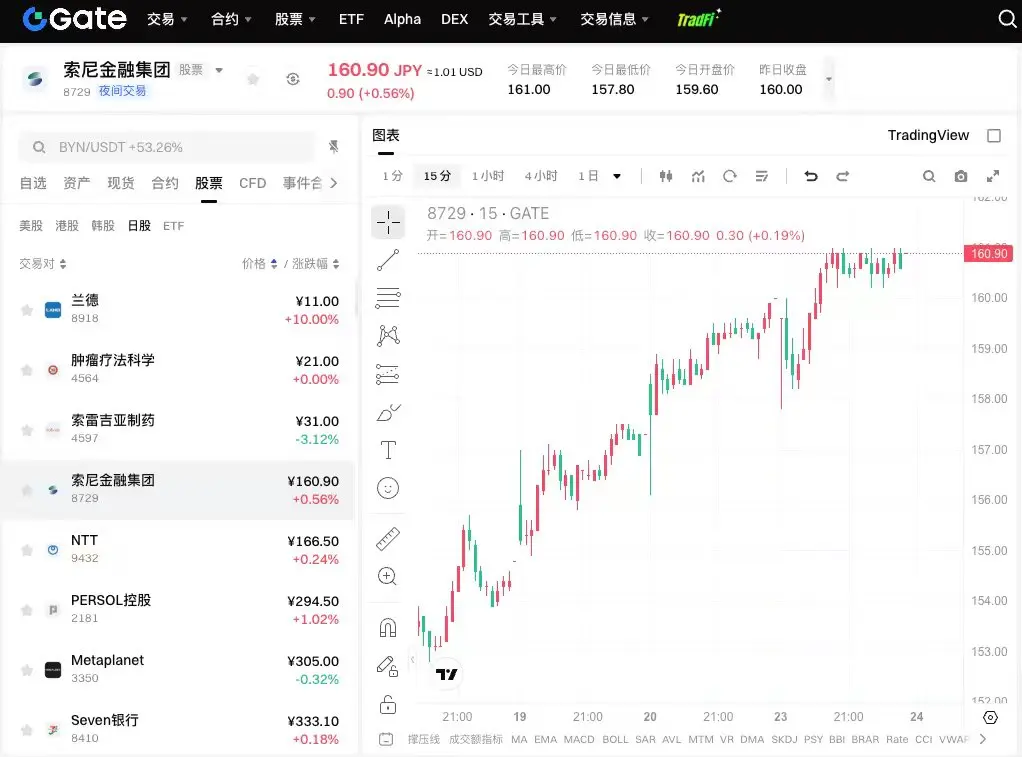Select the 港股 market filter
Viewport: 1022px width, 757px height.
[66, 226]
